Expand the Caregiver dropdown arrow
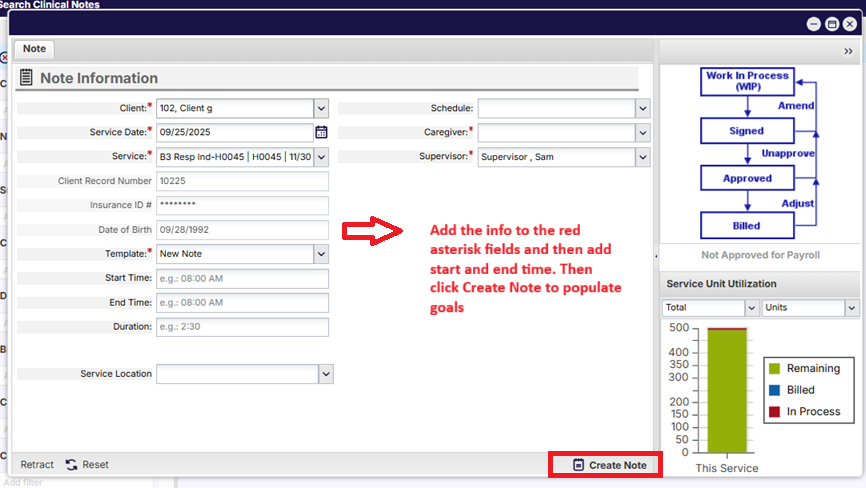Screen dimensions: 866x488 [642, 132]
